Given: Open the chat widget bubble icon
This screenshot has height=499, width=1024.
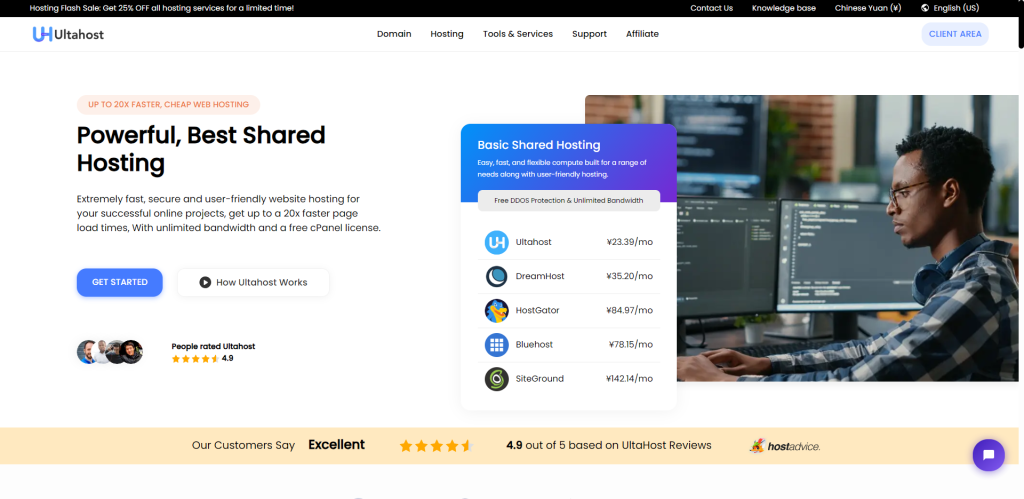Looking at the screenshot, I should [988, 455].
